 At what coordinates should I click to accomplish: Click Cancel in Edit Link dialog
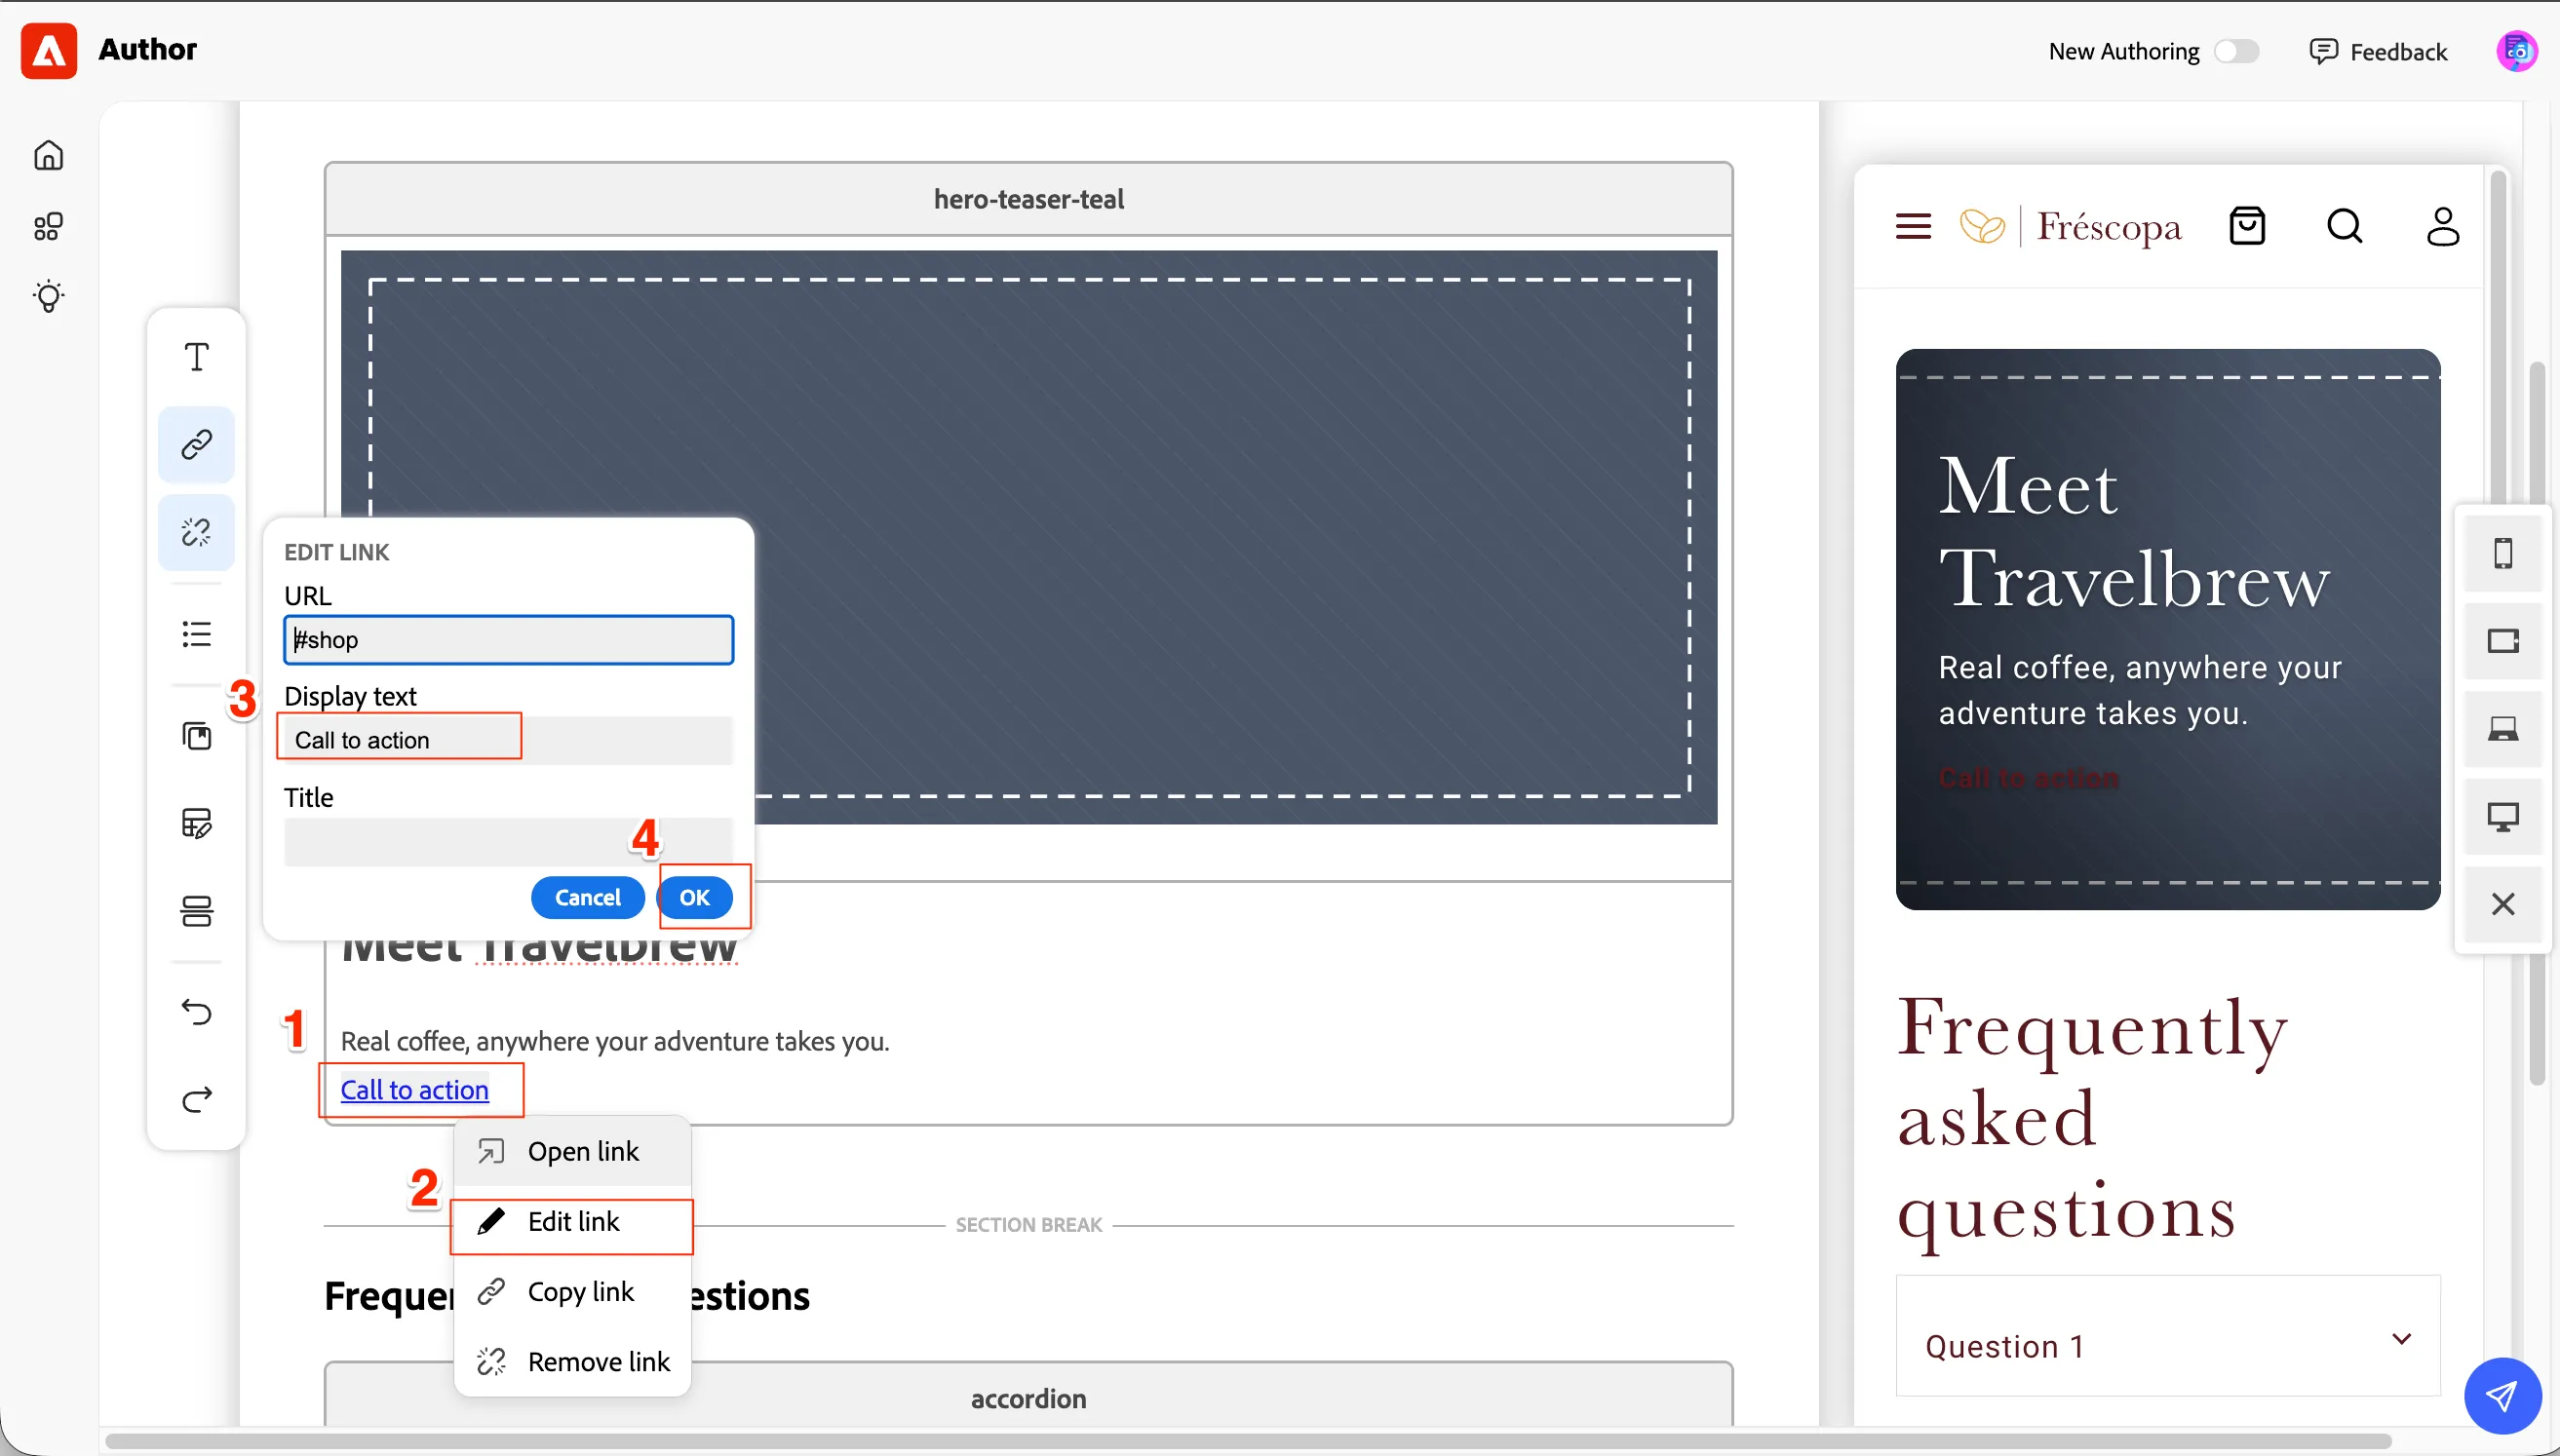[x=588, y=897]
